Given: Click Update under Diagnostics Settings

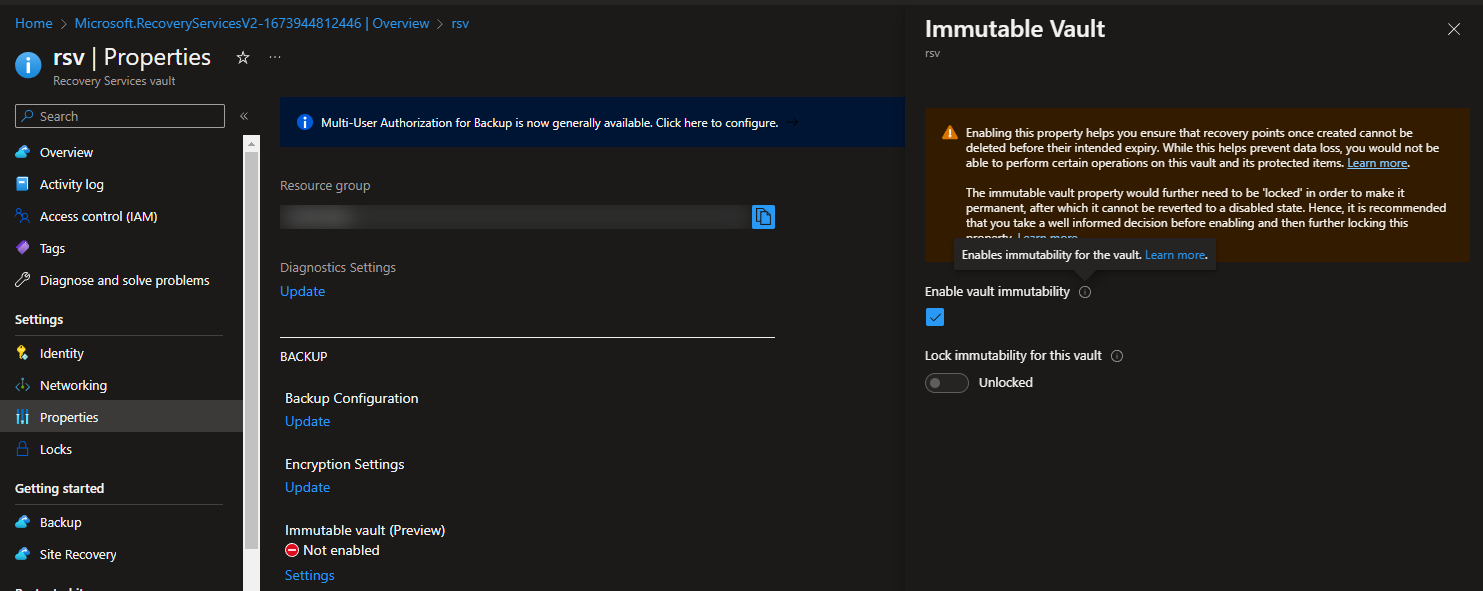Looking at the screenshot, I should [302, 291].
